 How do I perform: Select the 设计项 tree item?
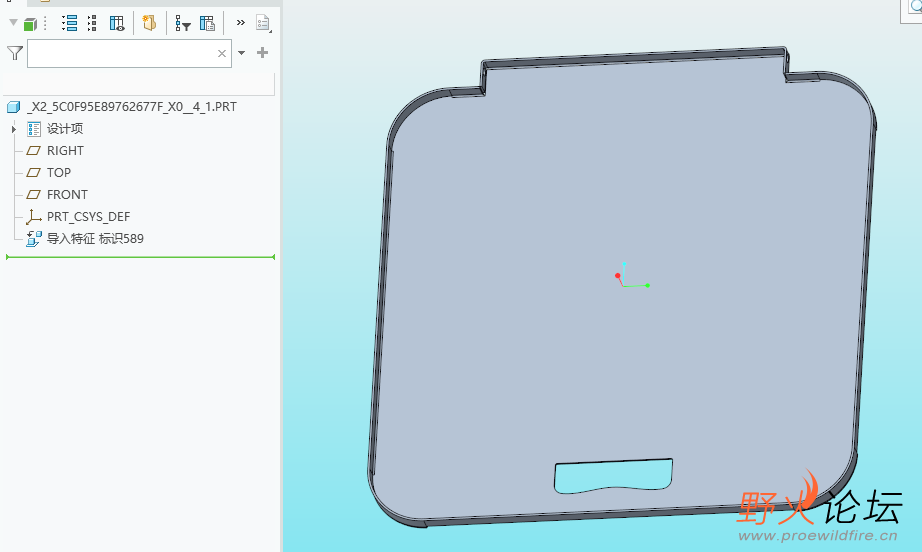tap(65, 129)
